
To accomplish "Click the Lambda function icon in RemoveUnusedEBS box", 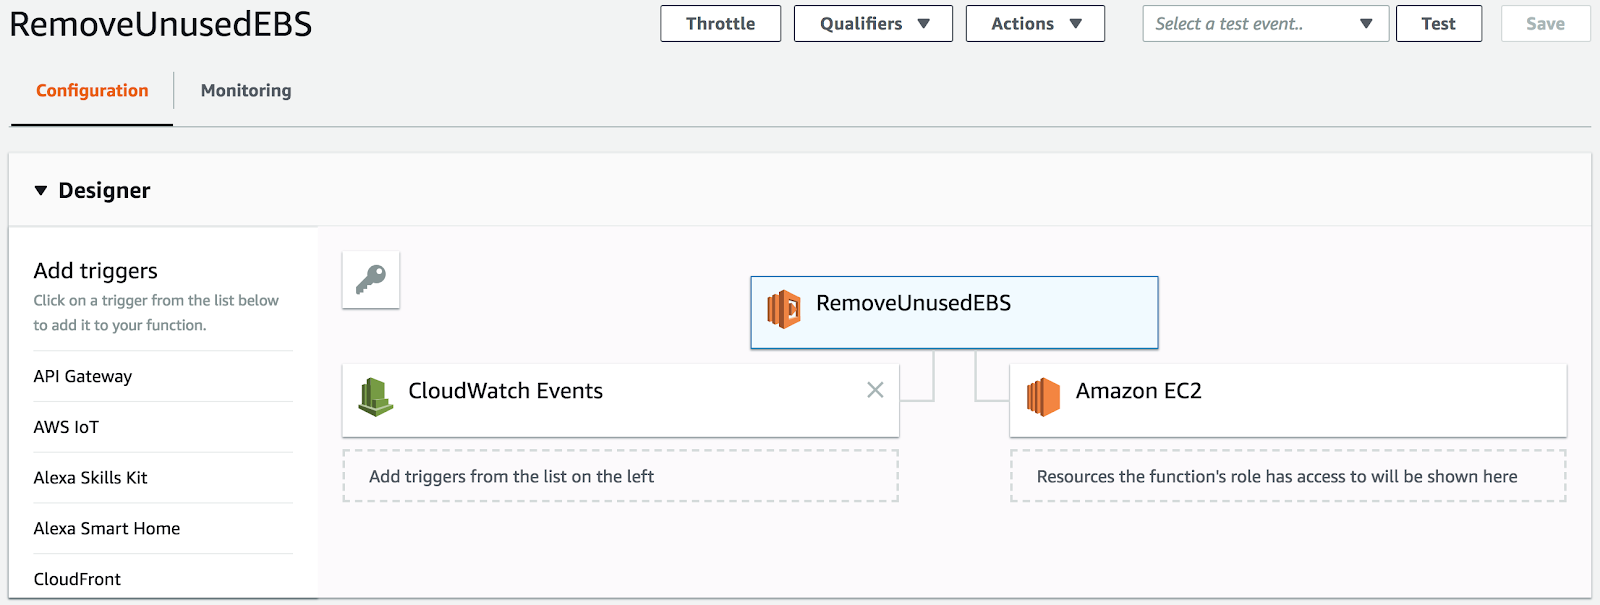I will [x=784, y=309].
